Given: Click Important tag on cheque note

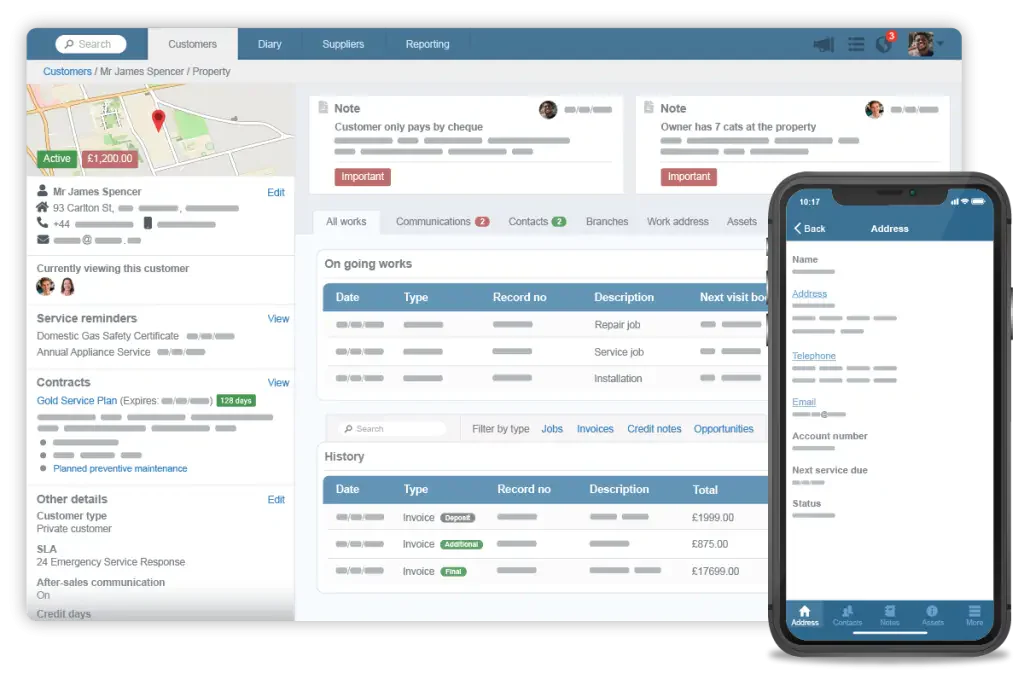Looking at the screenshot, I should 362,177.
